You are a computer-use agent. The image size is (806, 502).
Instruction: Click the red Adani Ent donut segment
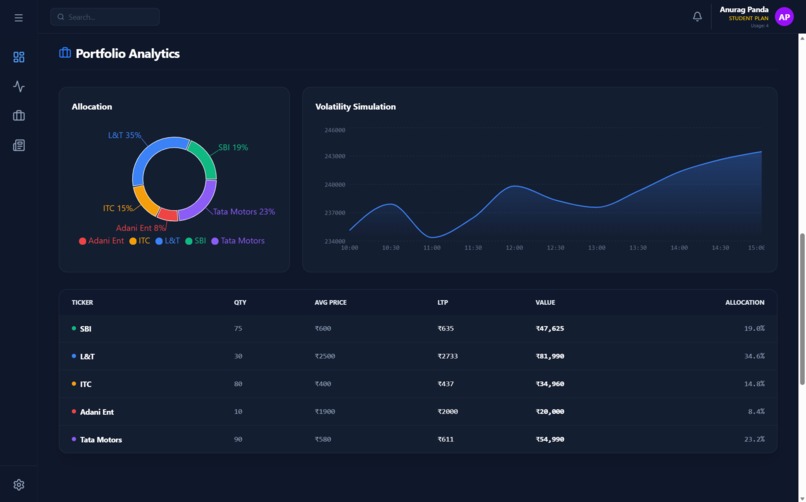coord(168,215)
